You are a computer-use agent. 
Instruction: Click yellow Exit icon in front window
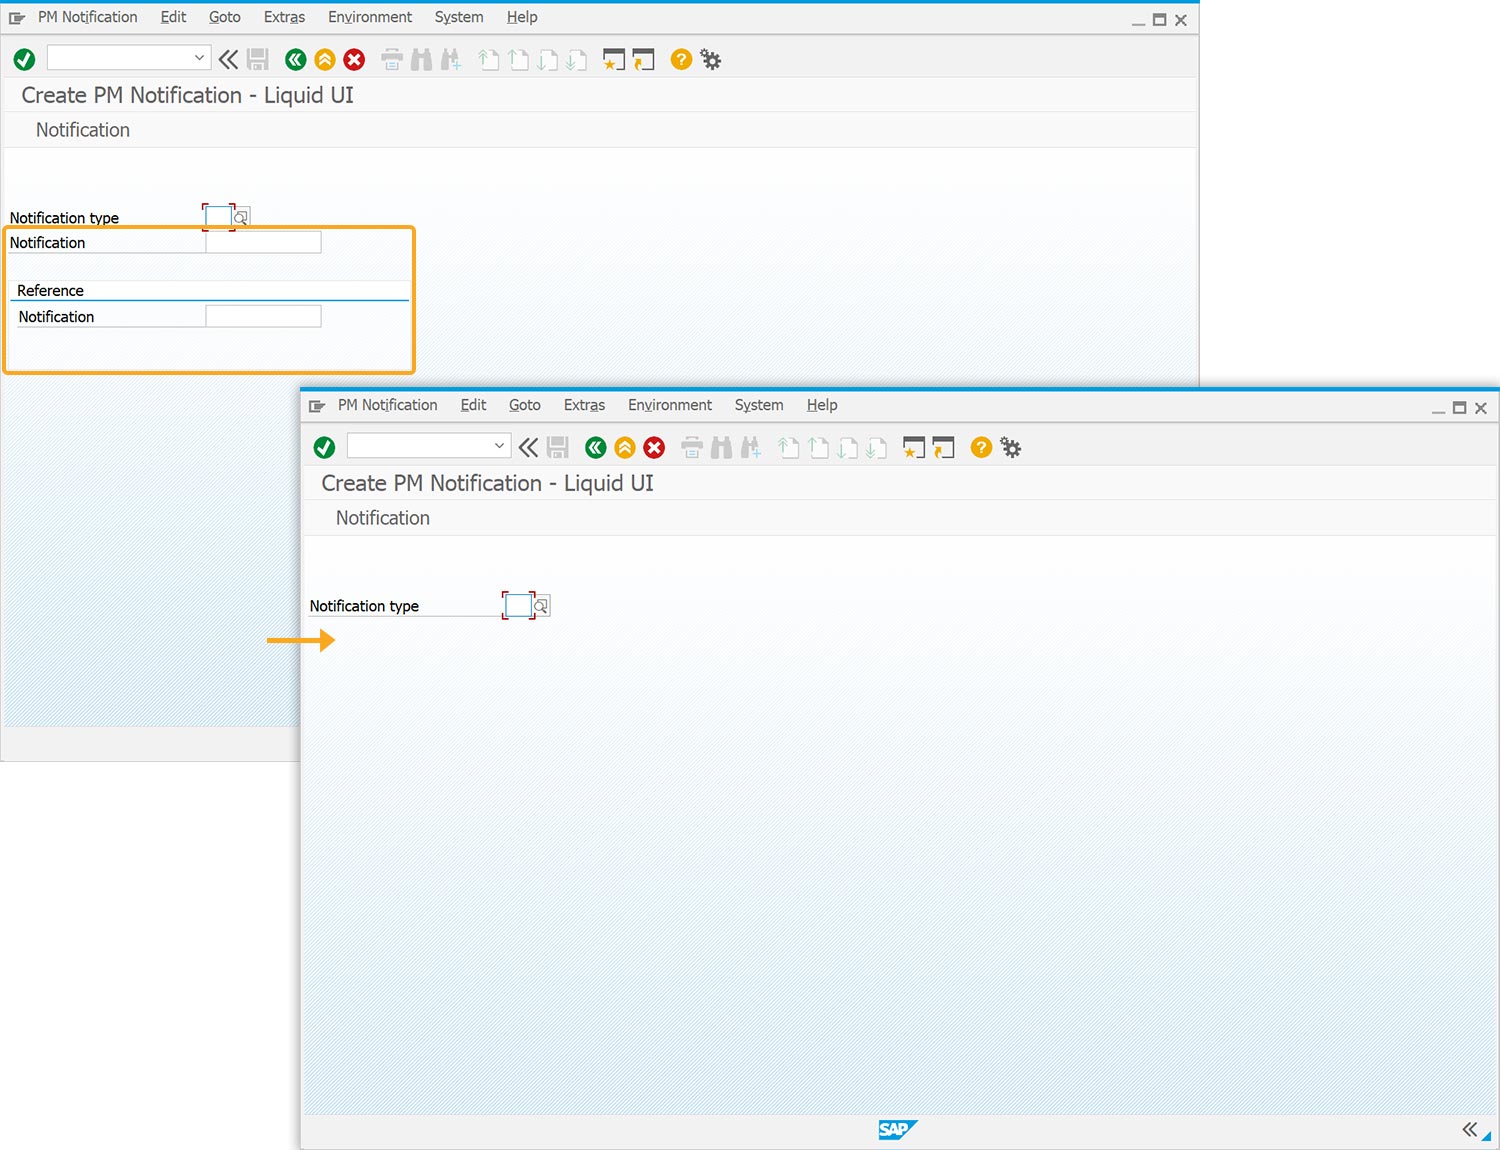click(x=625, y=448)
